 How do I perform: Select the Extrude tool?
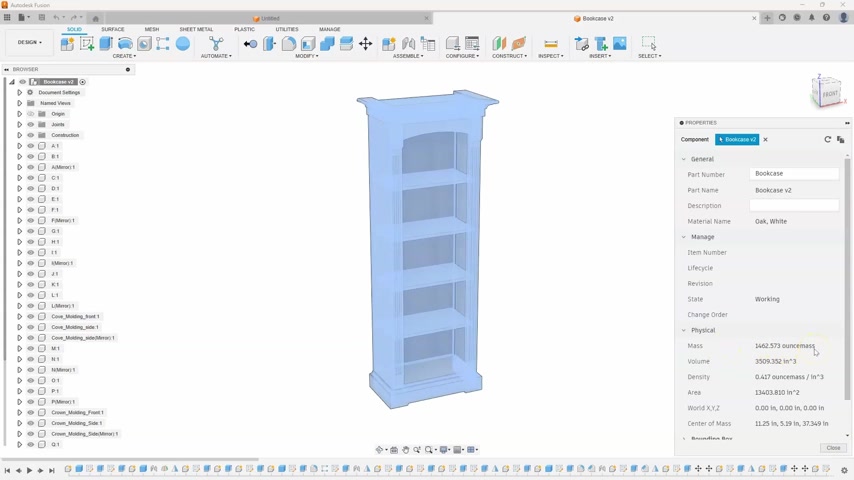106,44
